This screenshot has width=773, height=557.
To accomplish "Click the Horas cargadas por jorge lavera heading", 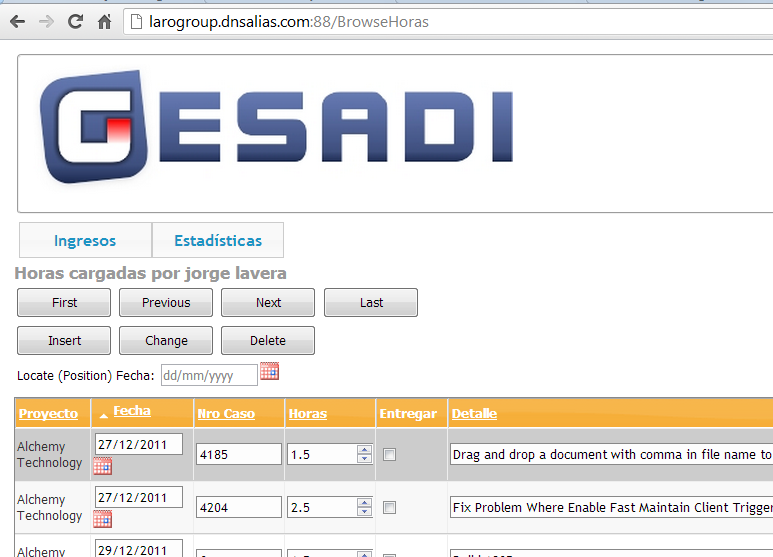I will (x=150, y=273).
